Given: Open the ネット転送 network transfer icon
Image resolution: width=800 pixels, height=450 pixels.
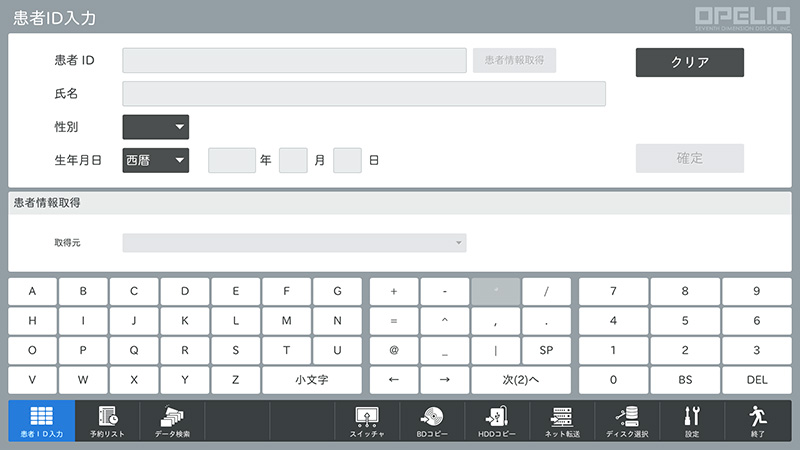Looking at the screenshot, I should click(562, 421).
